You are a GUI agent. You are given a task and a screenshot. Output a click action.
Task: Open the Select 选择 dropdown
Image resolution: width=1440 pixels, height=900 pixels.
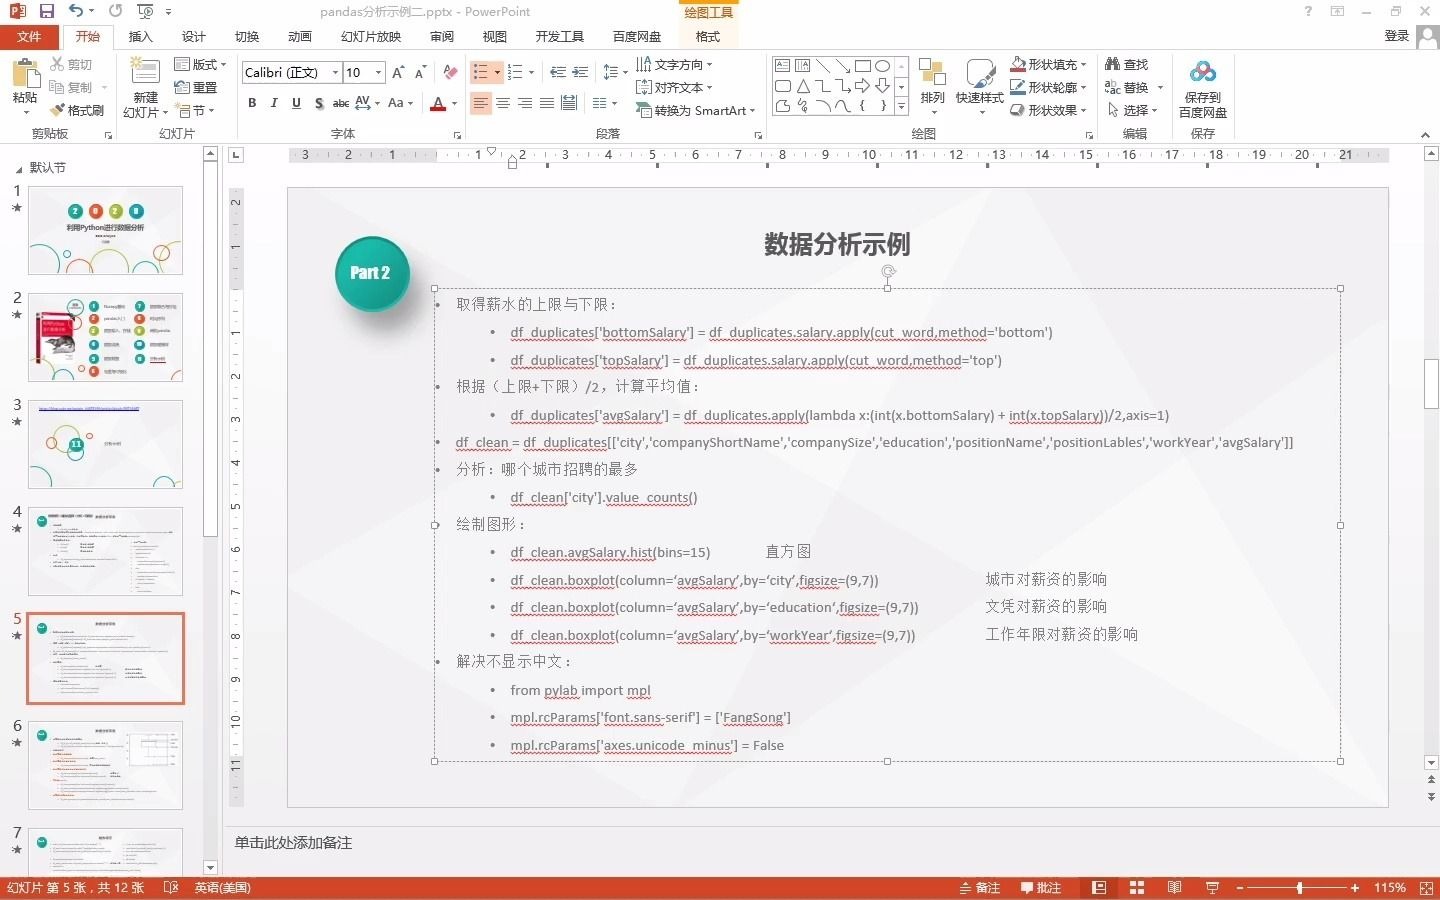tap(1132, 110)
